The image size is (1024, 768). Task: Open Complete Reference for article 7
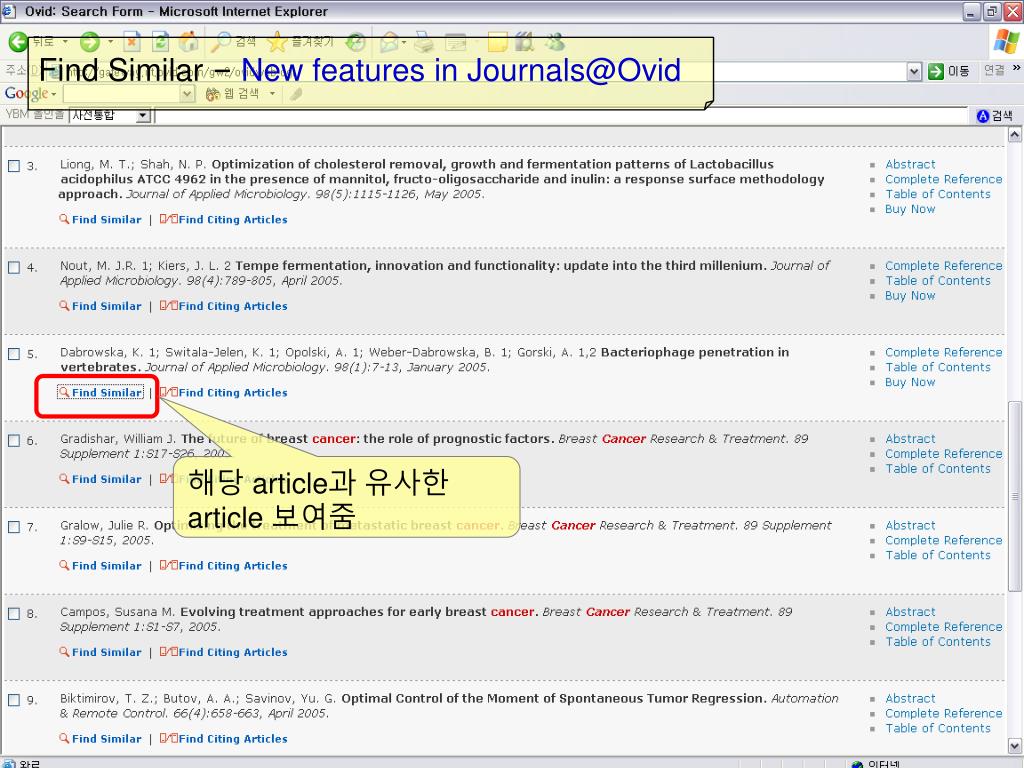pos(943,540)
